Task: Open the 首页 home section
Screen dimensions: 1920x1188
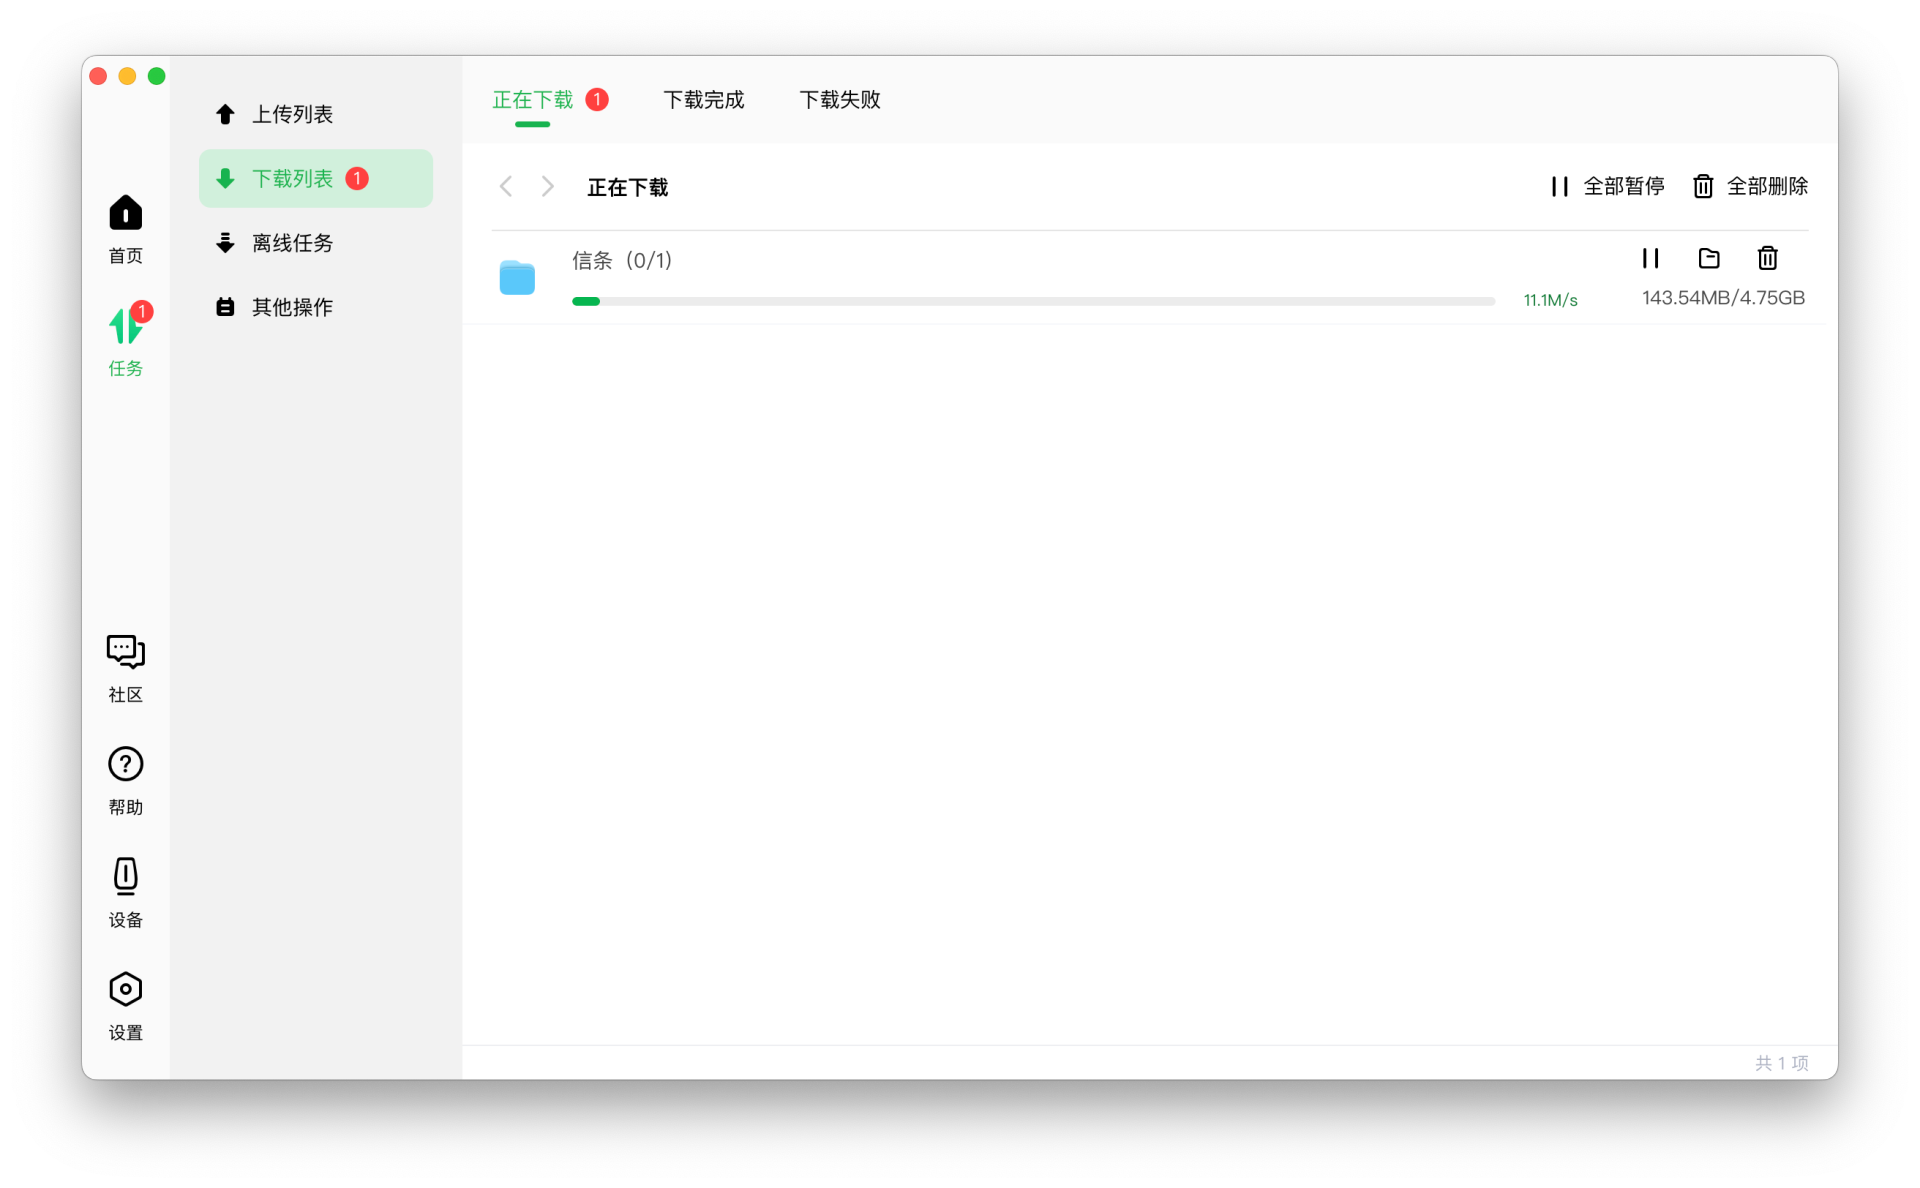Action: 125,229
